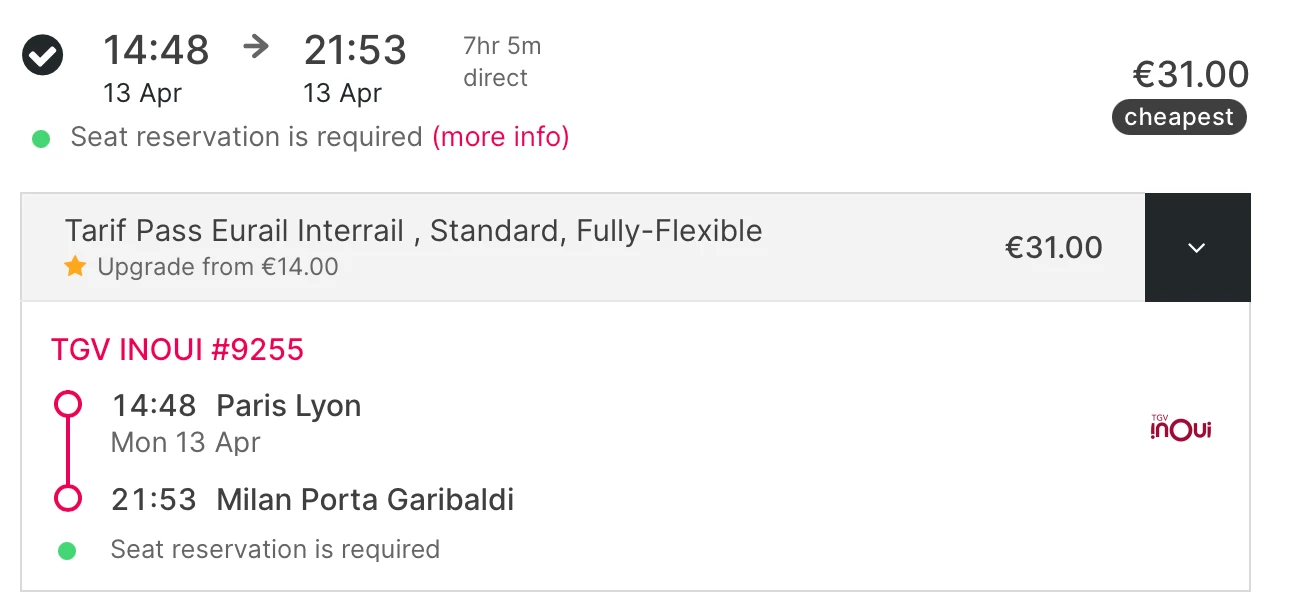The height and width of the screenshot is (612, 1298).
Task: Click the Milan Porta Garibaldi station name
Action: point(365,499)
